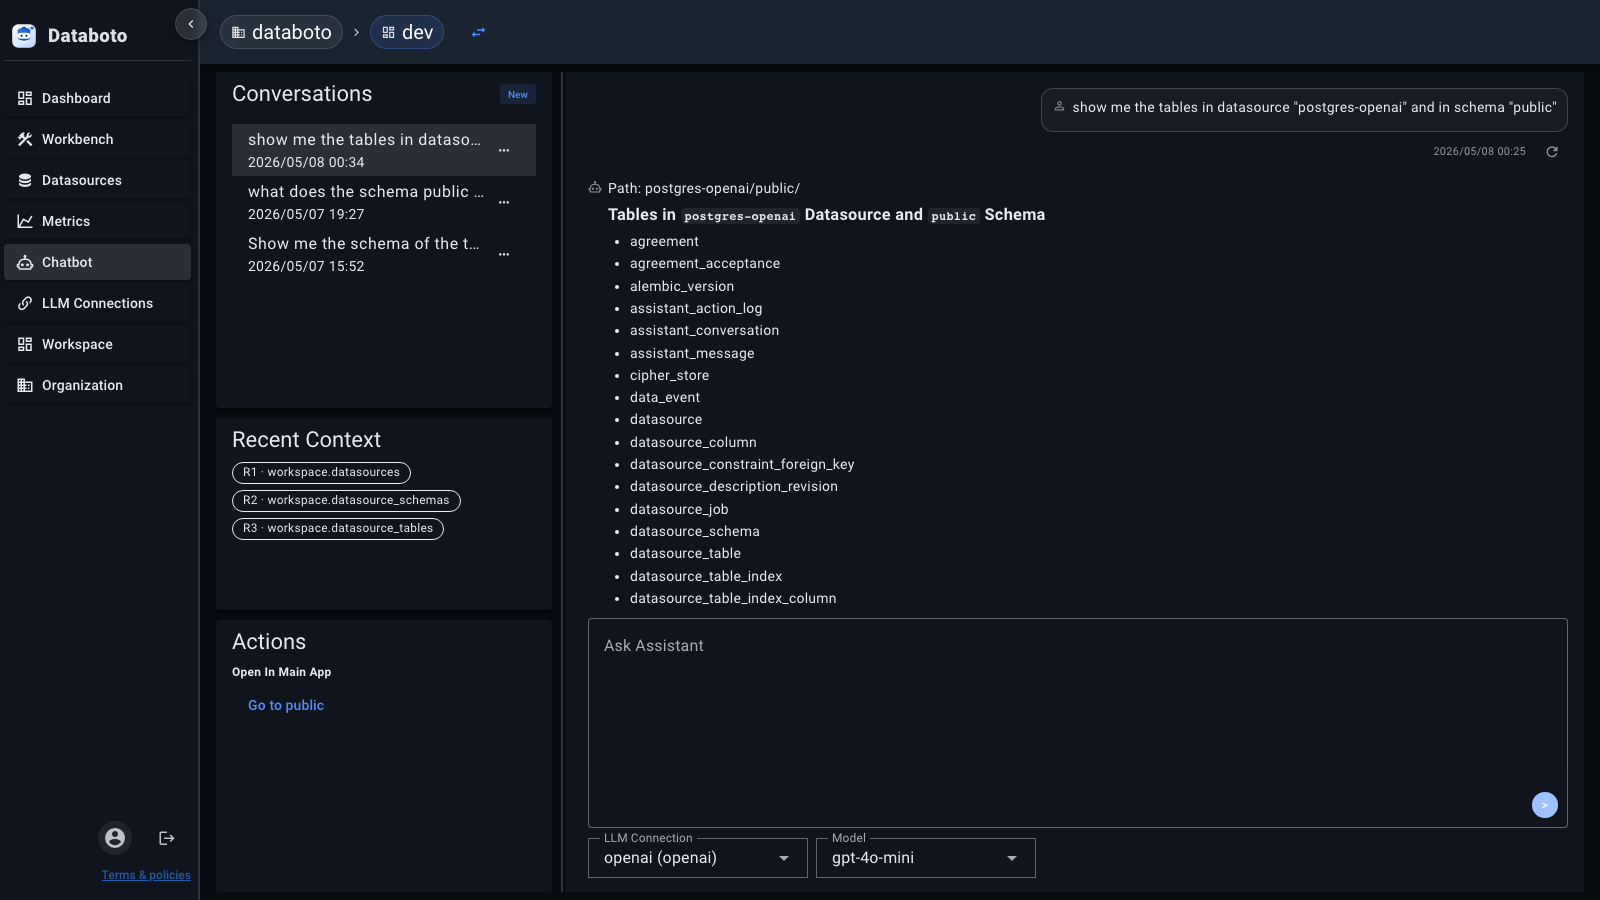Click the logout icon
This screenshot has width=1600, height=900.
tap(167, 838)
